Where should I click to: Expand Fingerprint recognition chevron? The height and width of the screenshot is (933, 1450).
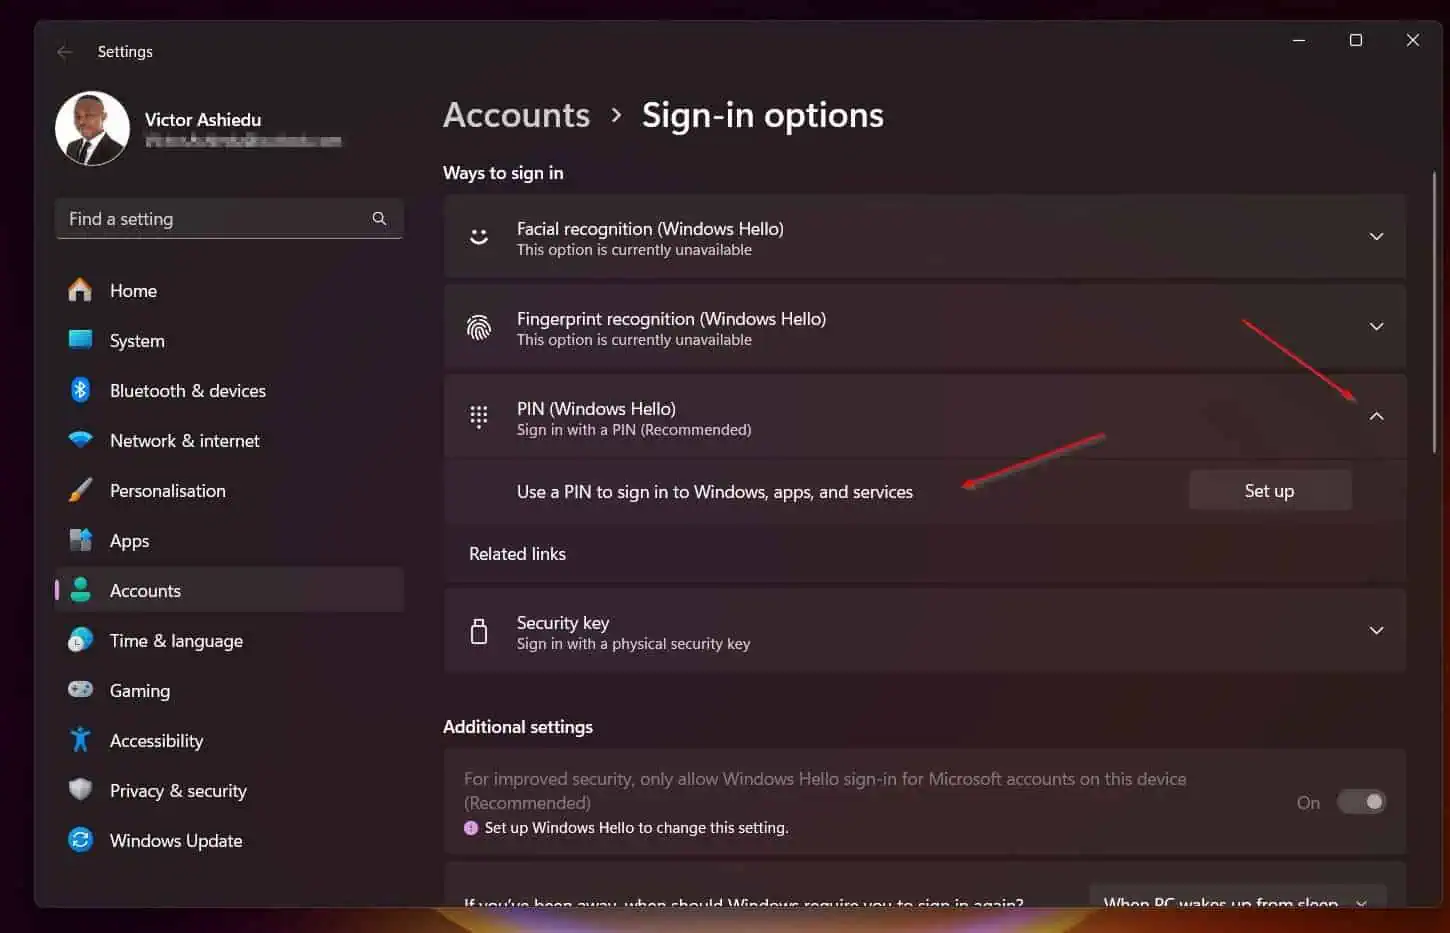(x=1376, y=327)
